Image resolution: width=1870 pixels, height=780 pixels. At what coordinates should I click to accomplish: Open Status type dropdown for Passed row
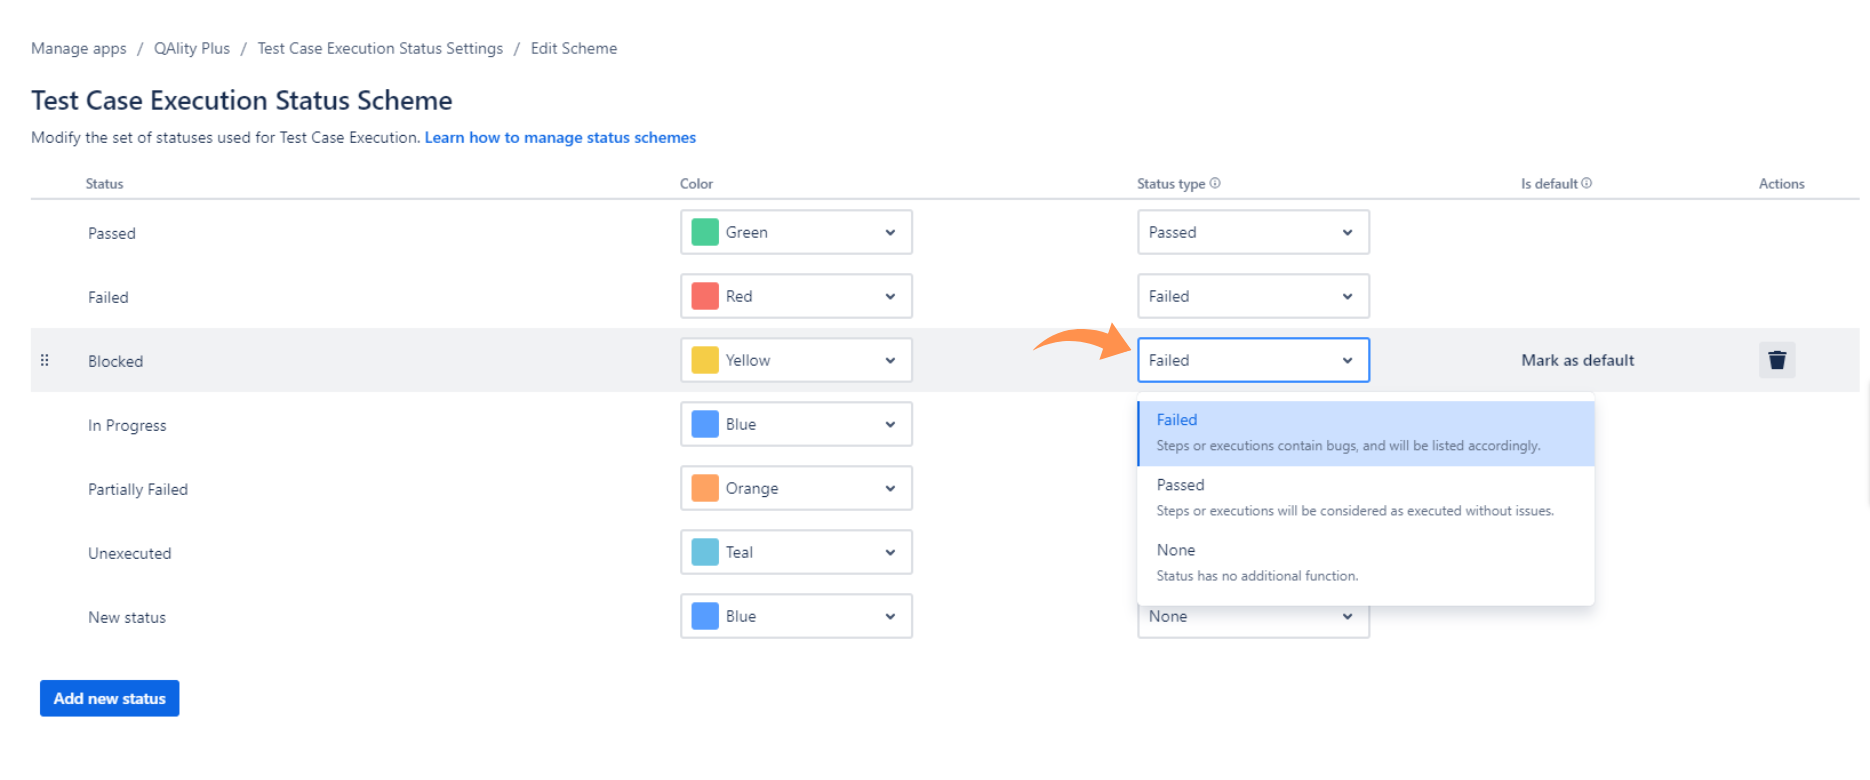(1253, 232)
